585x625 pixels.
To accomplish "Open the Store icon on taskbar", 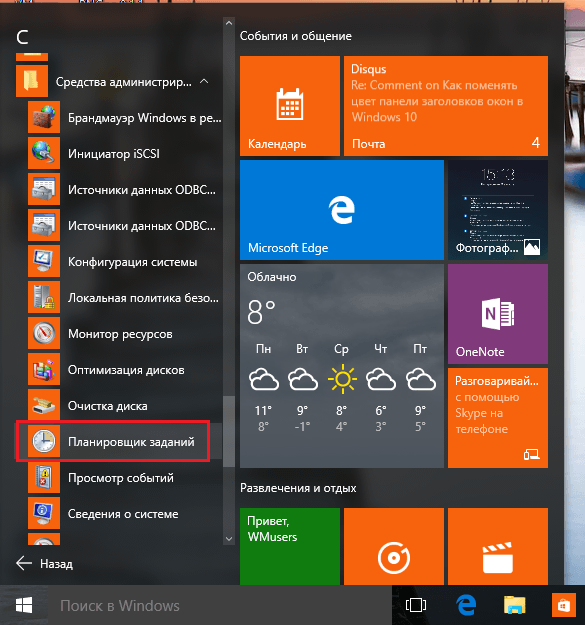I will pos(563,605).
